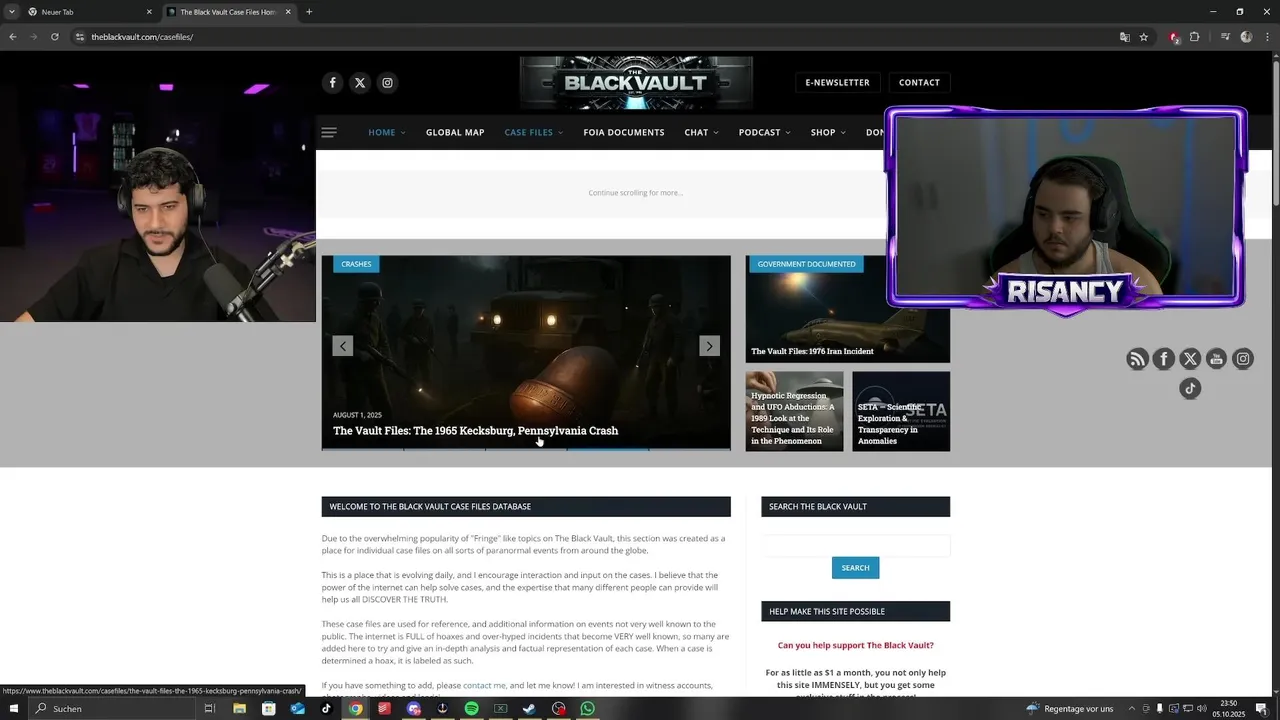Image resolution: width=1280 pixels, height=720 pixels.
Task: Open Spotify from the taskbar
Action: pos(472,708)
